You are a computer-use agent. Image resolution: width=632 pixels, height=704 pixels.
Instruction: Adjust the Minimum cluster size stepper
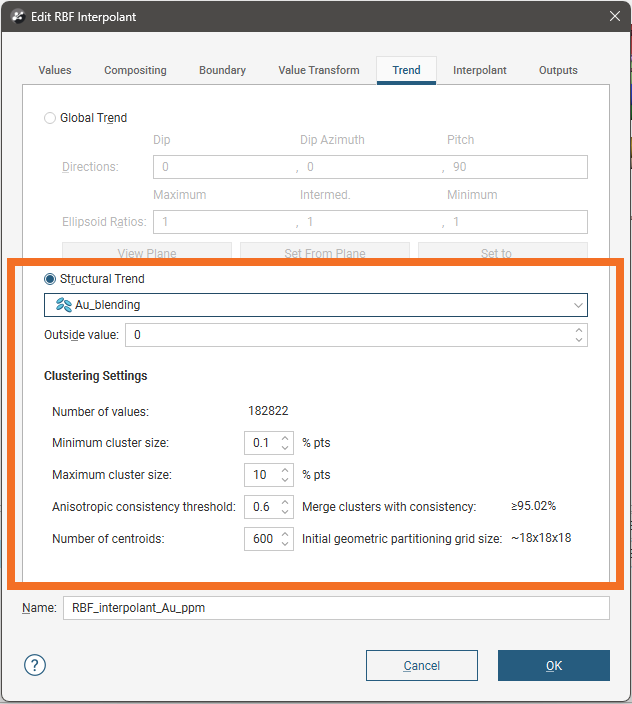click(285, 442)
